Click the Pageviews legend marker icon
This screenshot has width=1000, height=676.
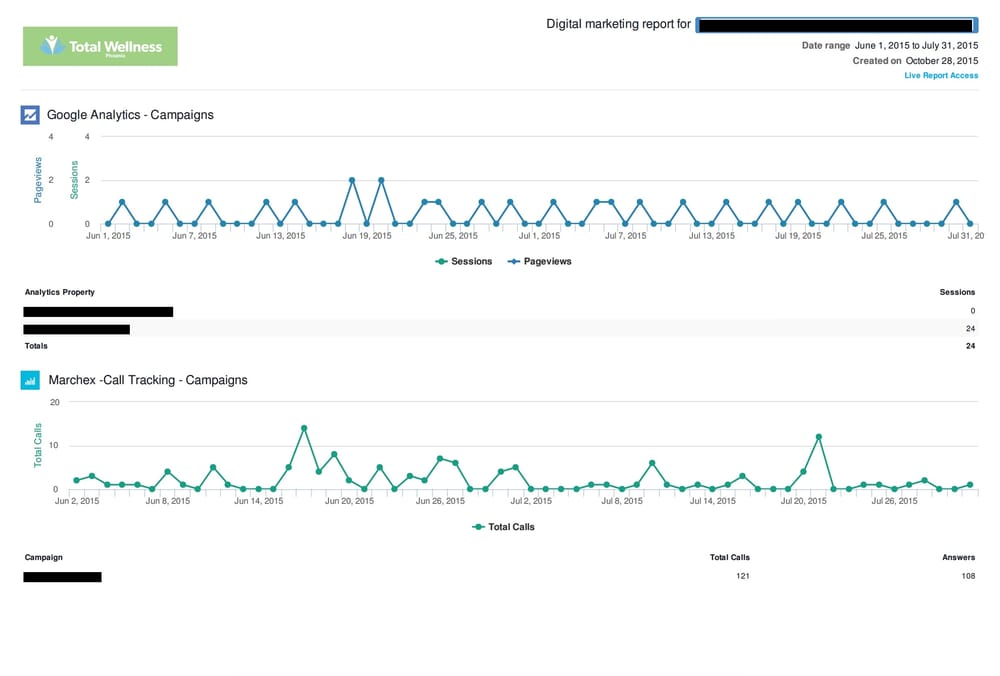coord(513,262)
